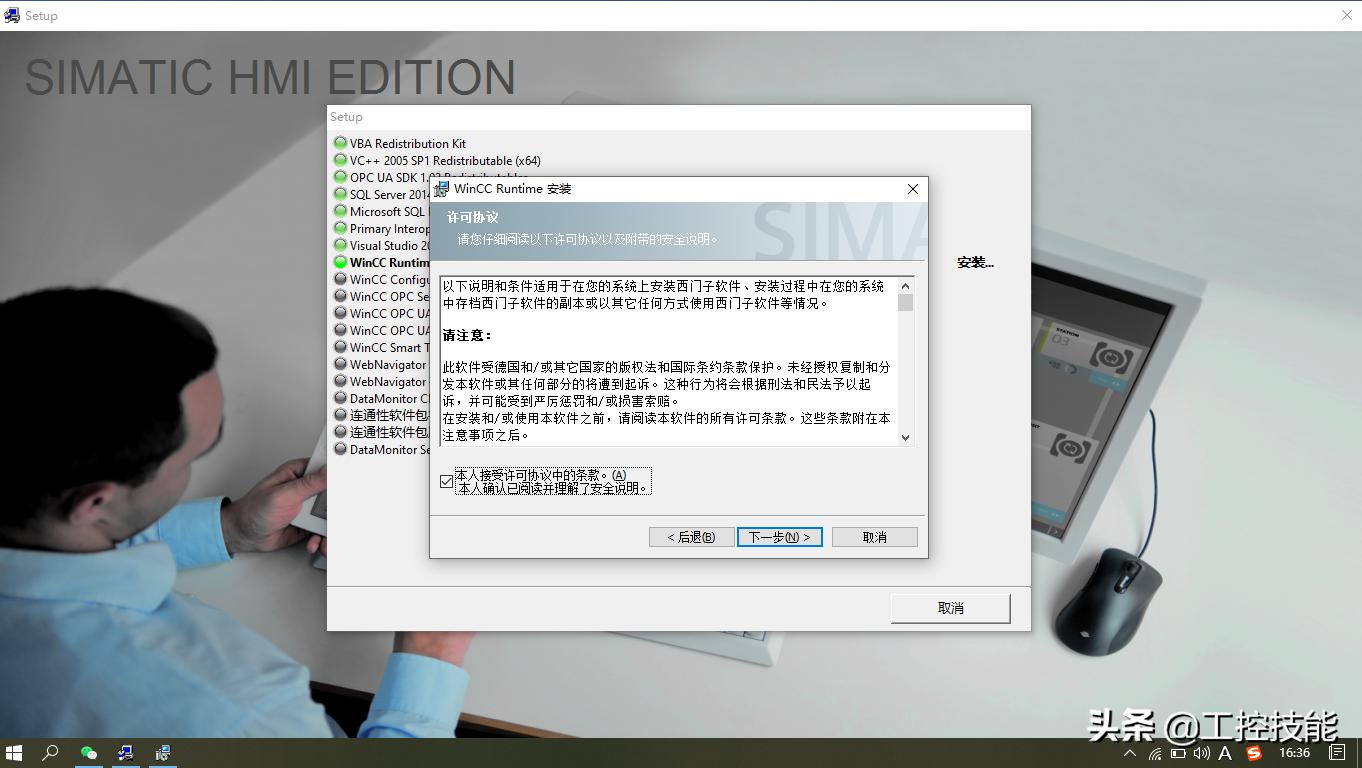Click the bright green WinCC Runtime status indicator
This screenshot has width=1362, height=768.
(340, 262)
